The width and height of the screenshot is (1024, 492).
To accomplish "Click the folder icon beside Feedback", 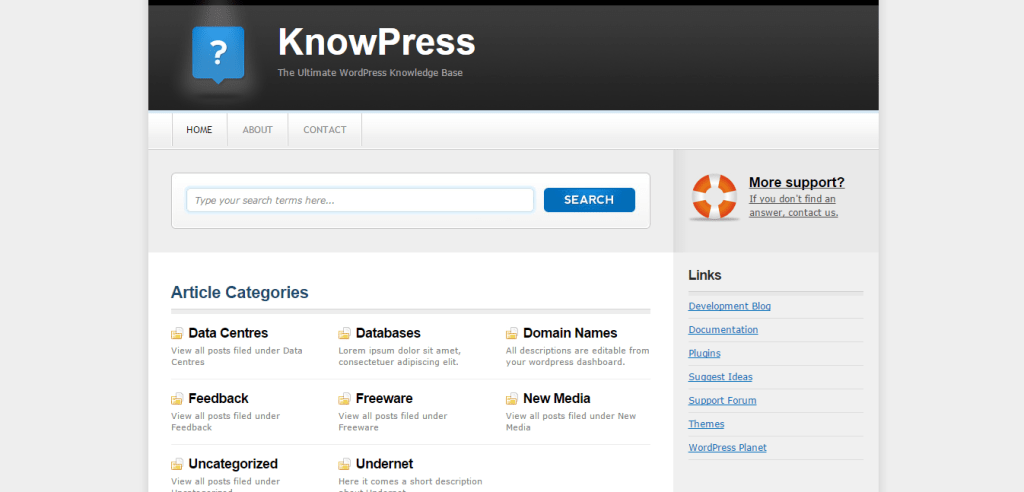I will coord(177,399).
